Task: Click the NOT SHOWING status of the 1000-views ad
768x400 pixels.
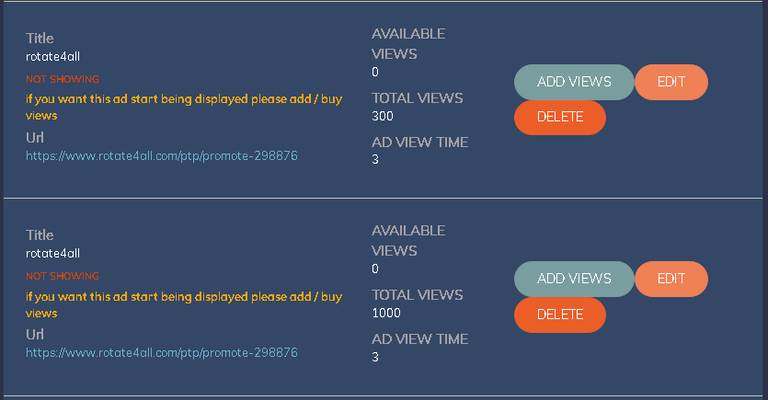Action: coord(62,276)
